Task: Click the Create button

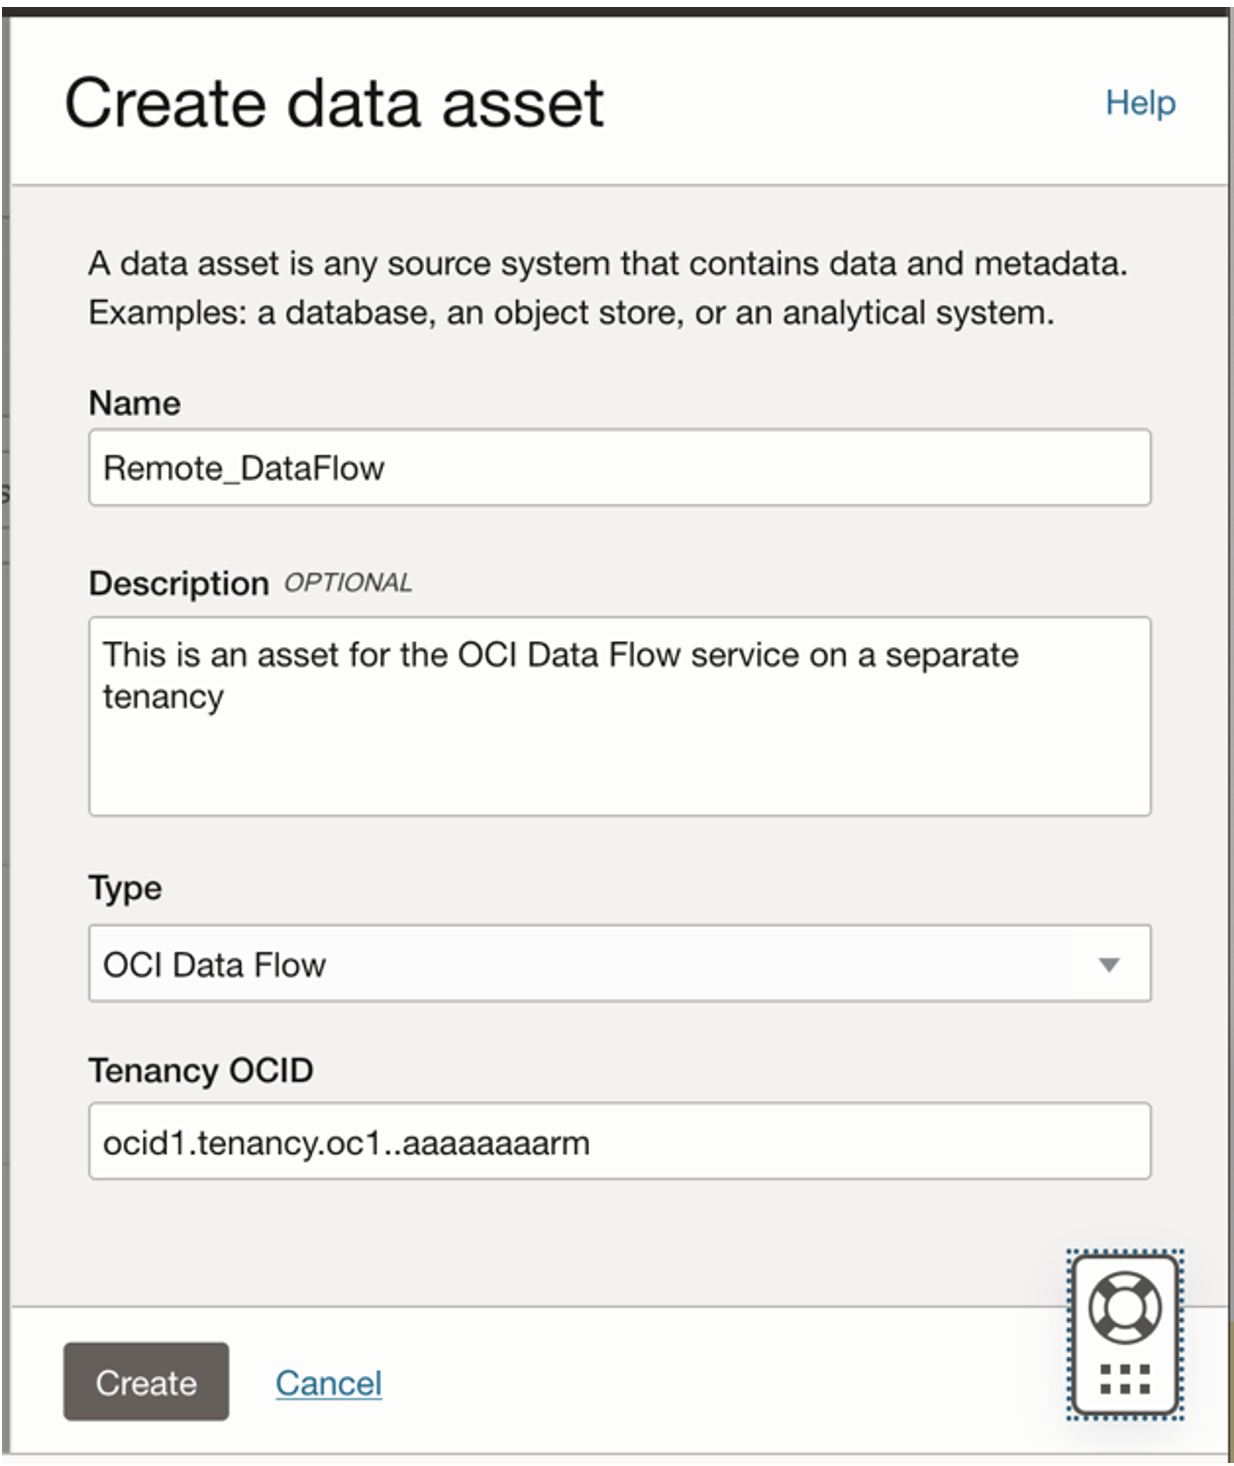Action: tap(145, 1383)
